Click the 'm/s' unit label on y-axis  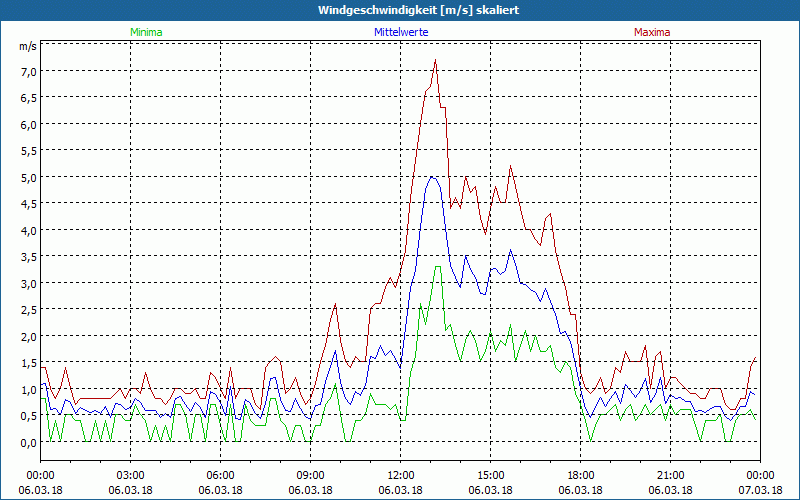click(x=28, y=46)
